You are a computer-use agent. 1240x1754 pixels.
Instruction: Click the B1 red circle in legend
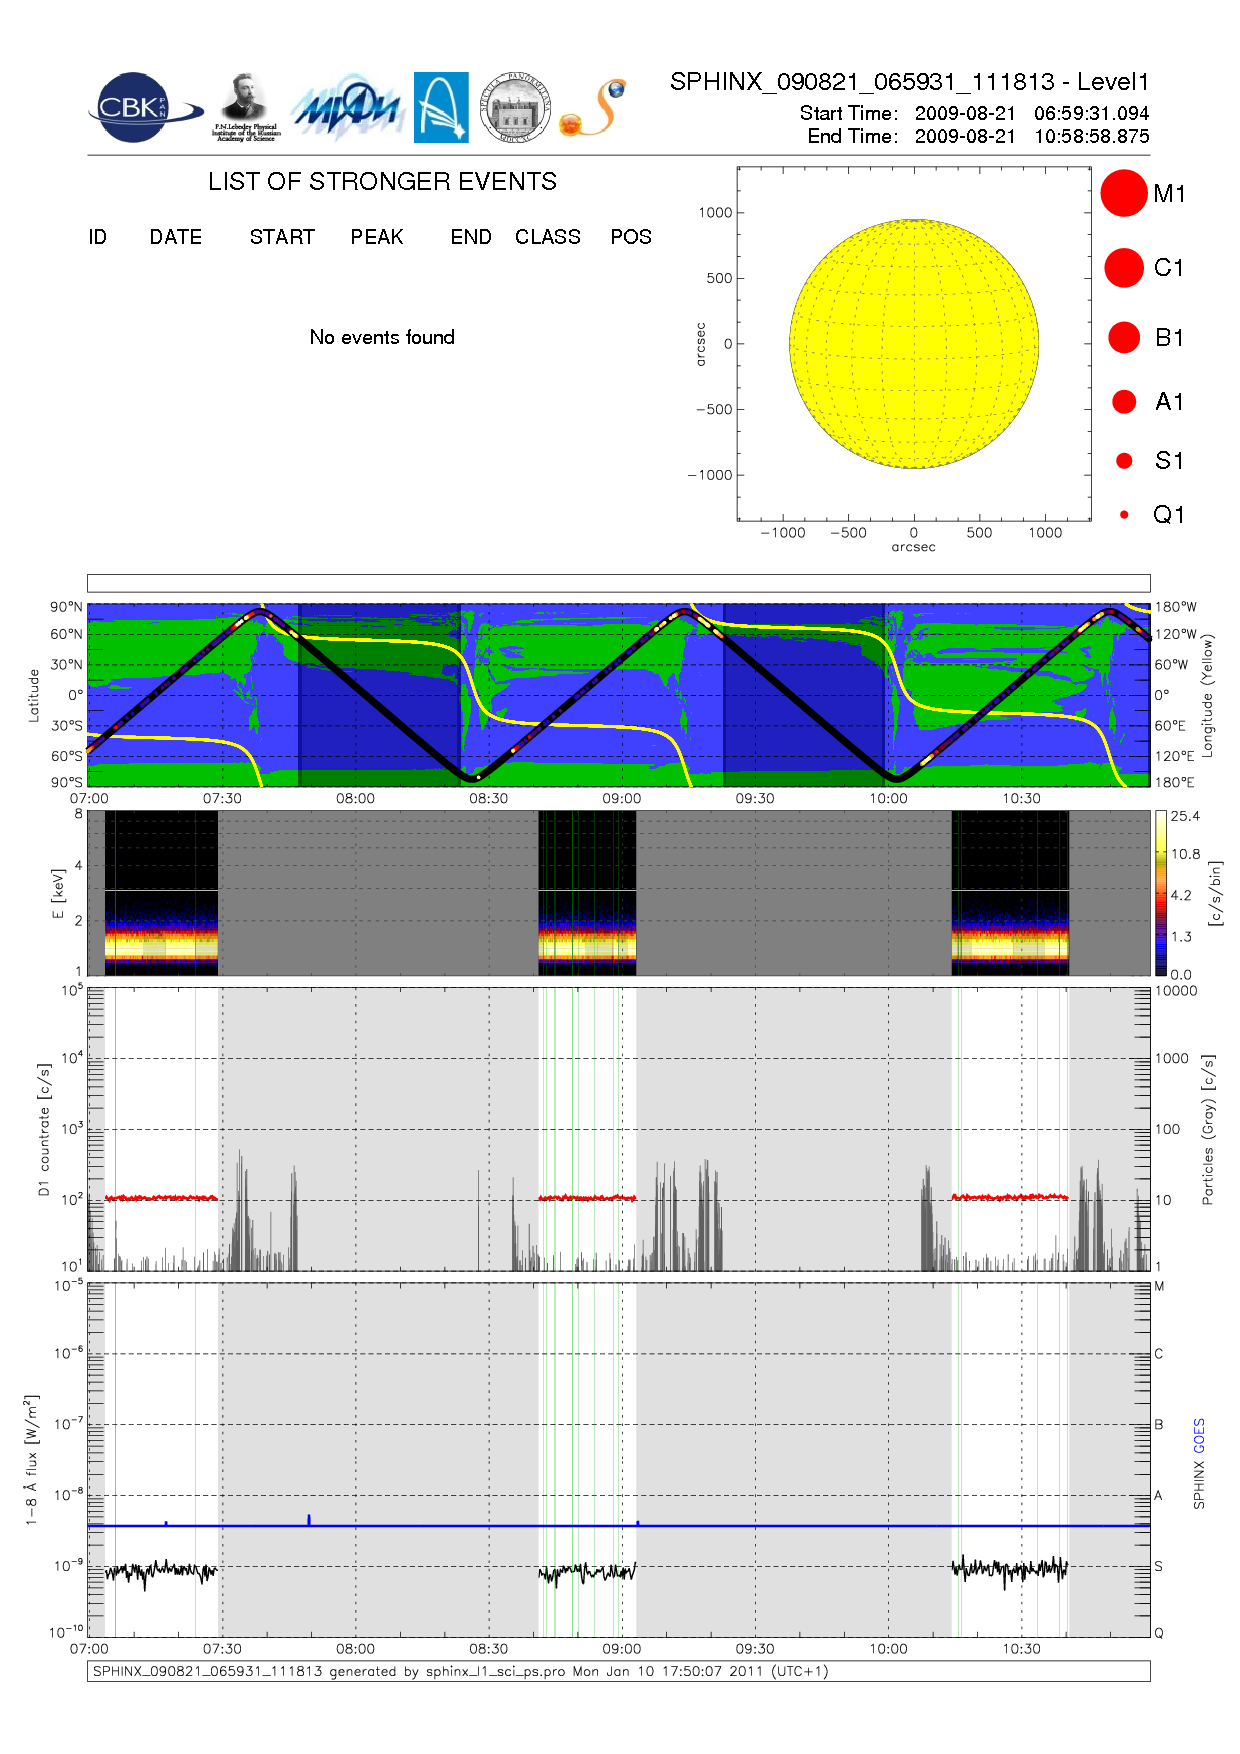click(x=1123, y=338)
